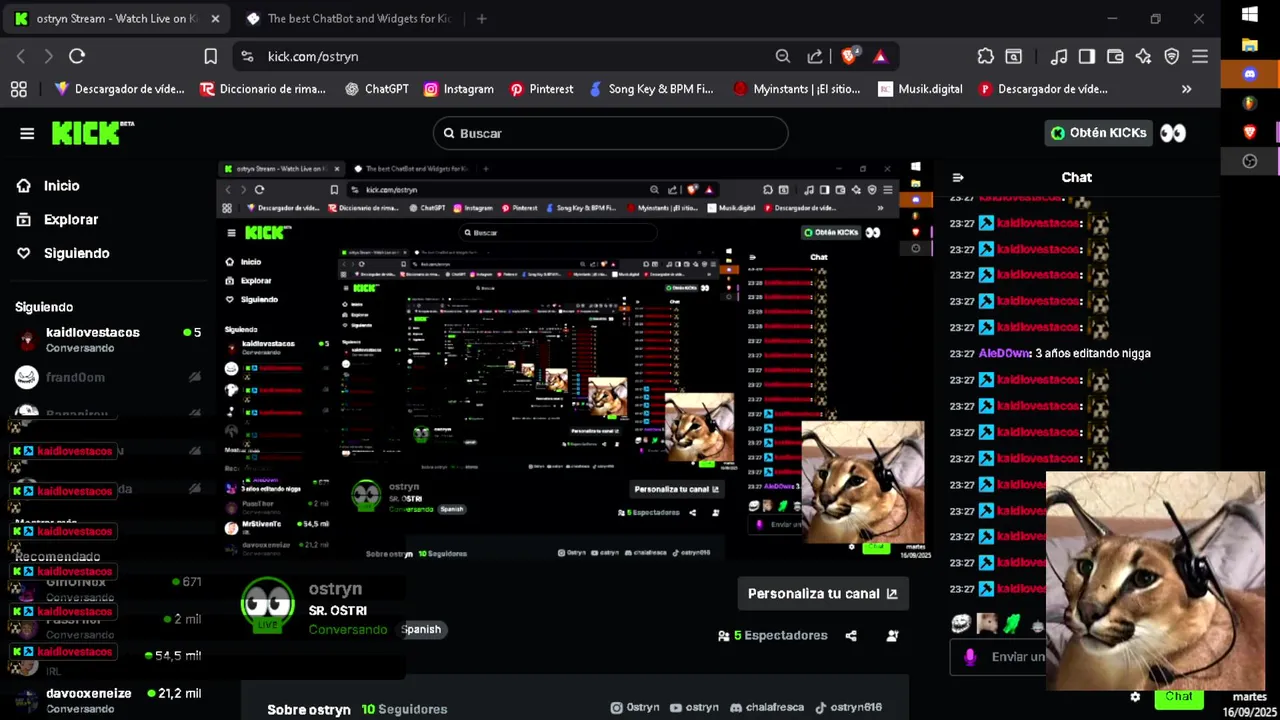The width and height of the screenshot is (1280, 720).
Task: Open Brave playlist music note icon
Action: tap(1059, 57)
